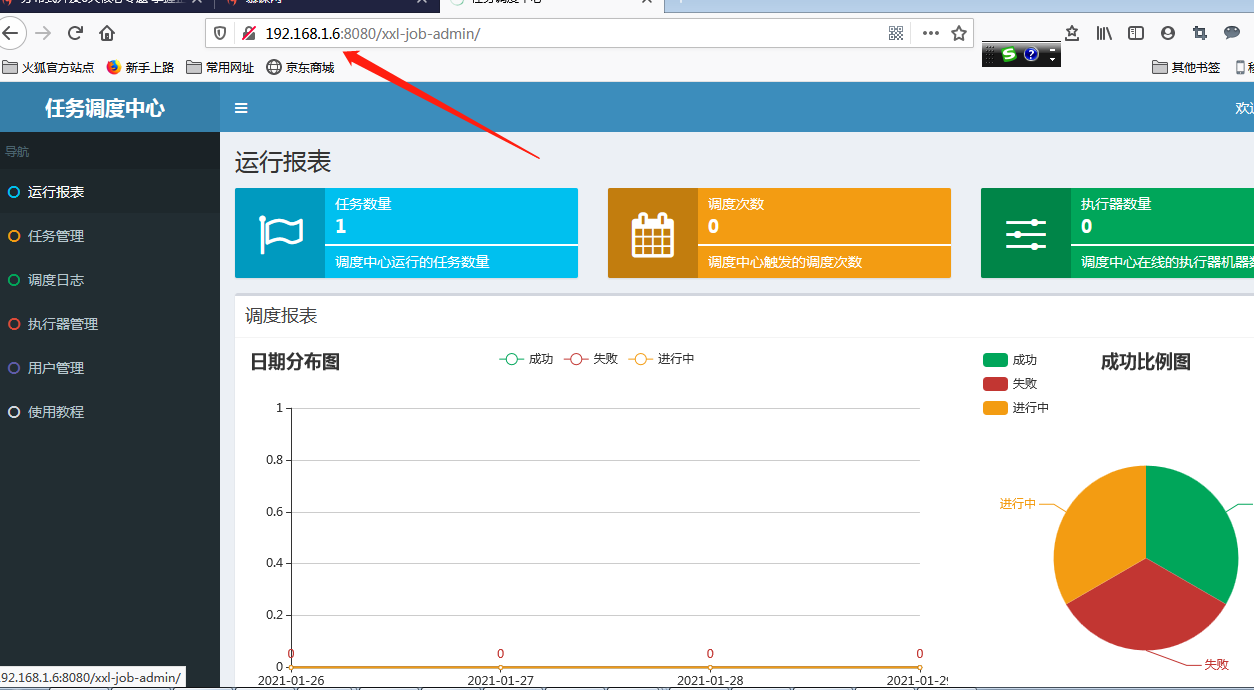
Task: Open 火狐官方站点 bookmark folder
Action: (48, 68)
